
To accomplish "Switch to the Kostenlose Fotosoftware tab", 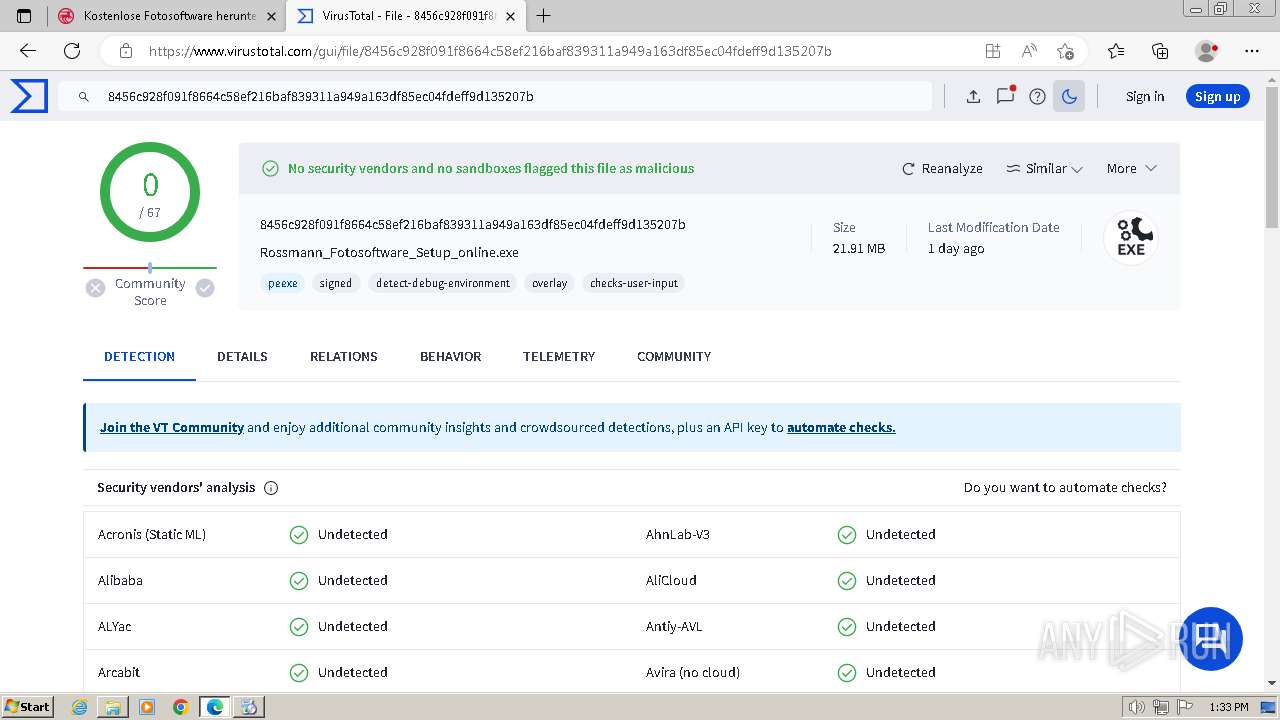I will [x=167, y=16].
